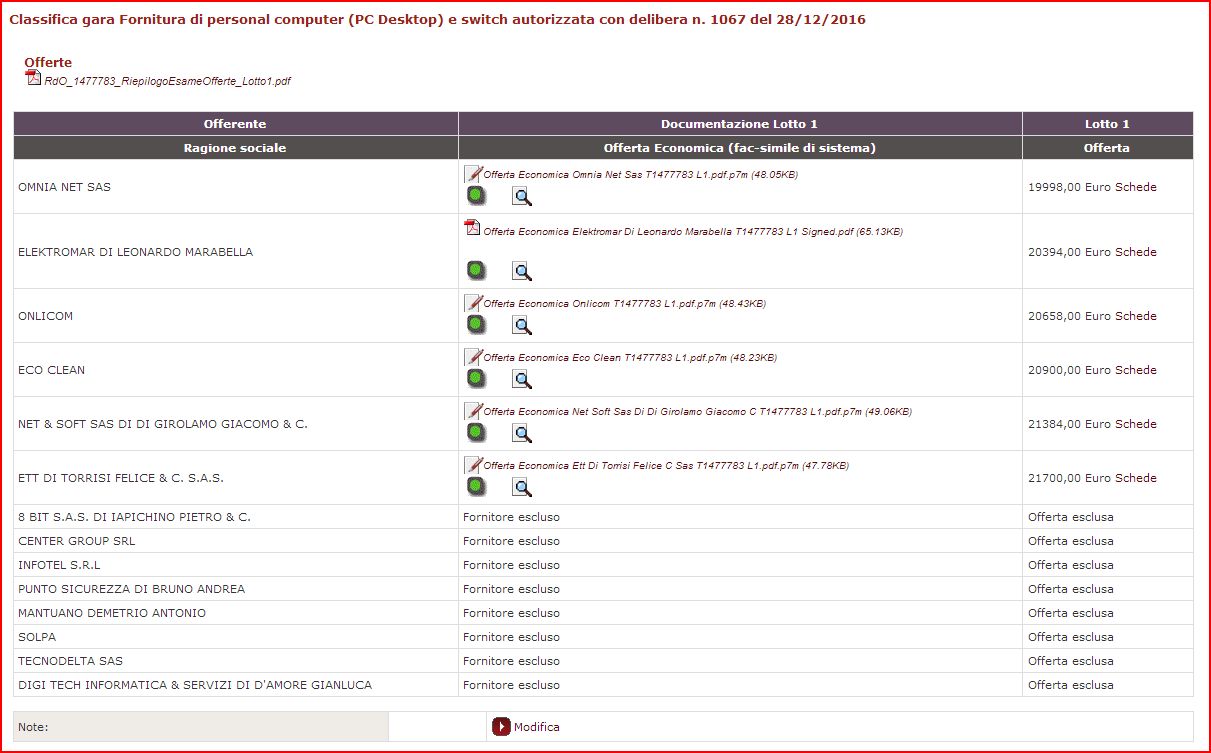The image size is (1211, 753).
Task: Click Documentazione Lotto 1 column header
Action: 740,124
